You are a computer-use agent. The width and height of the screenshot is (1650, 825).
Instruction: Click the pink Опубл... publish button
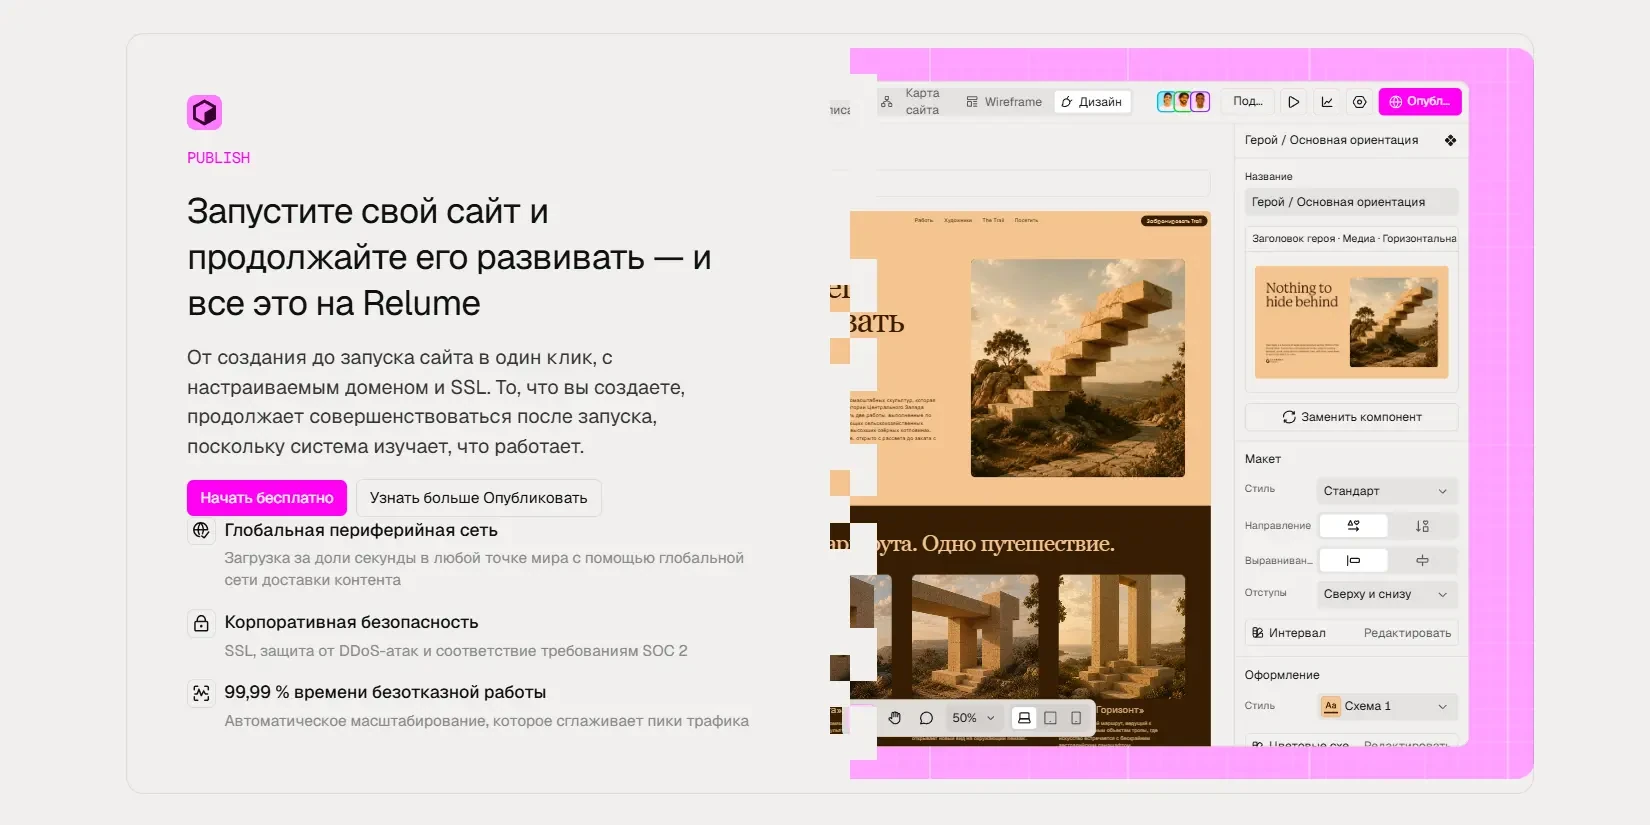(x=1420, y=102)
